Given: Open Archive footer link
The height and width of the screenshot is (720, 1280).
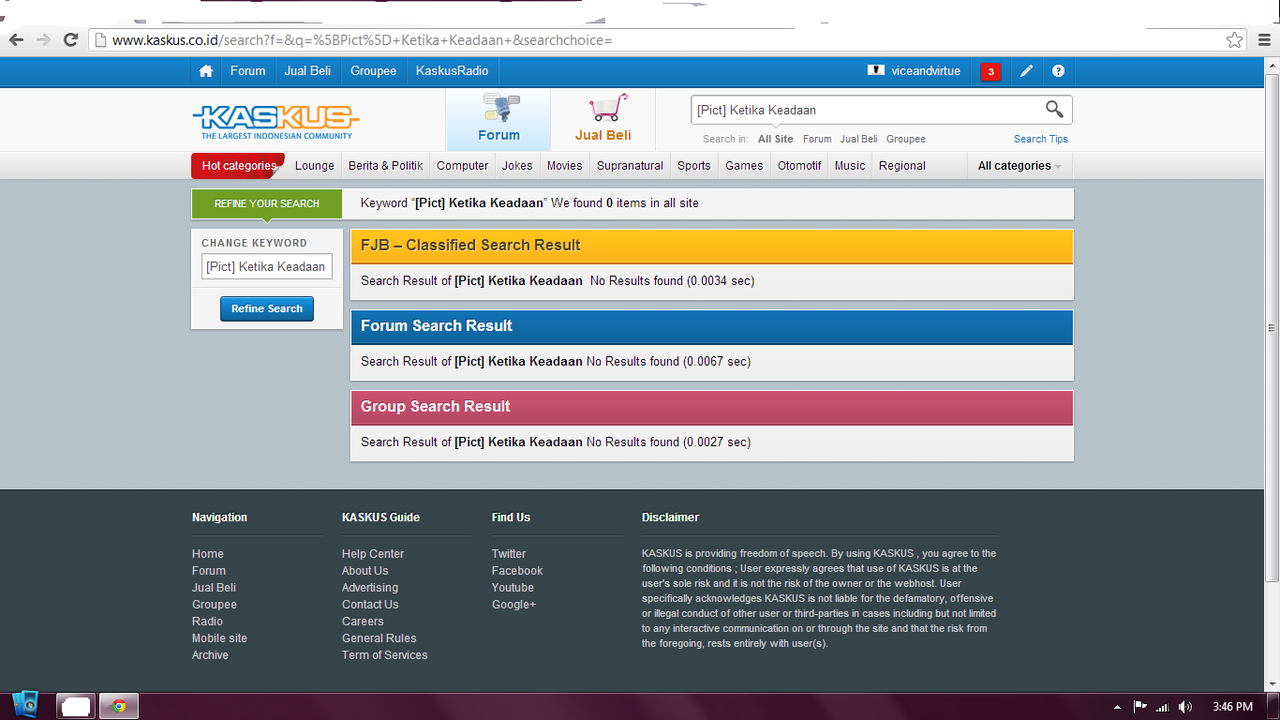Looking at the screenshot, I should tap(210, 656).
